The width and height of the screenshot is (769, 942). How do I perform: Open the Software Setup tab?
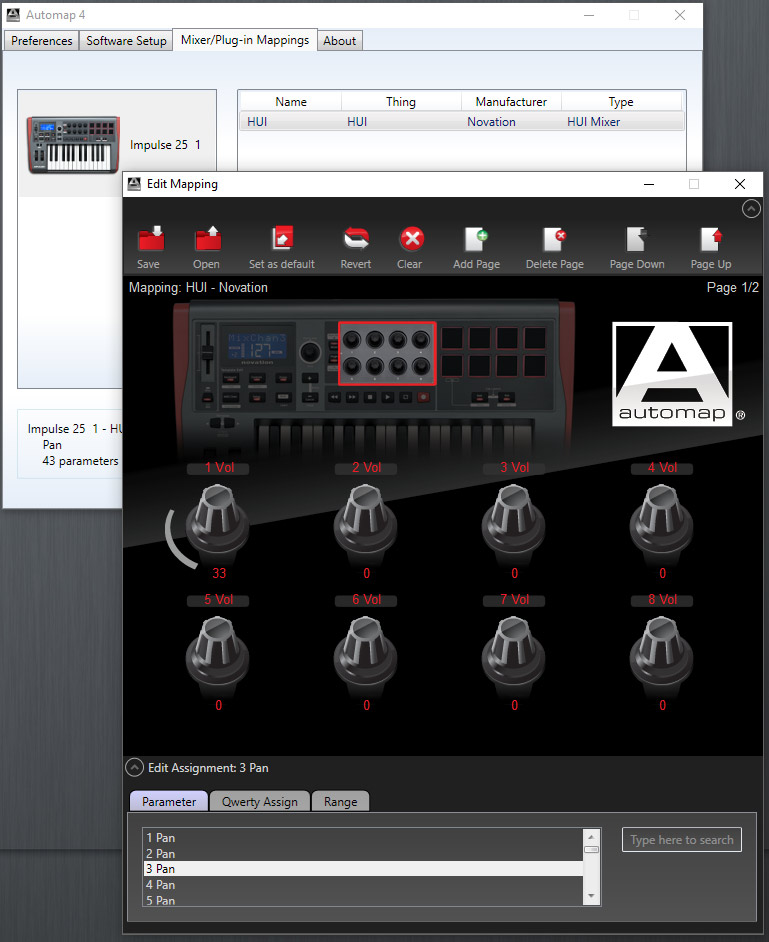126,41
